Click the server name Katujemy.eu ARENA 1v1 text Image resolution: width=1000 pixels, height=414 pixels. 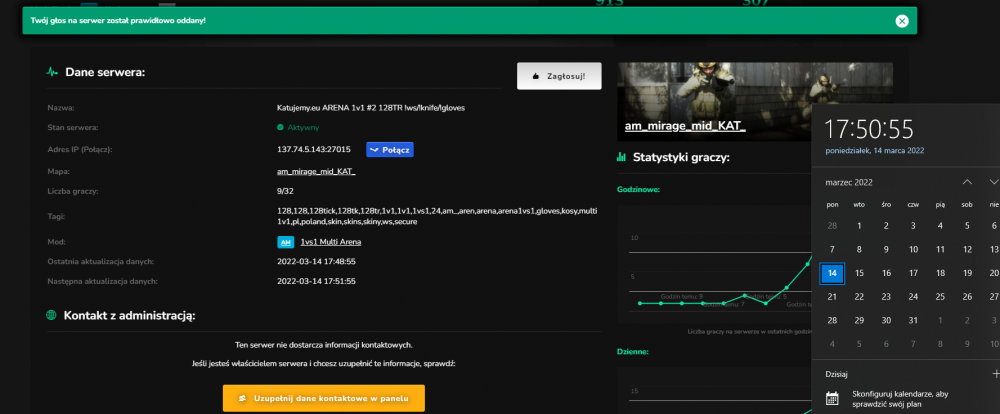pyautogui.click(x=371, y=108)
